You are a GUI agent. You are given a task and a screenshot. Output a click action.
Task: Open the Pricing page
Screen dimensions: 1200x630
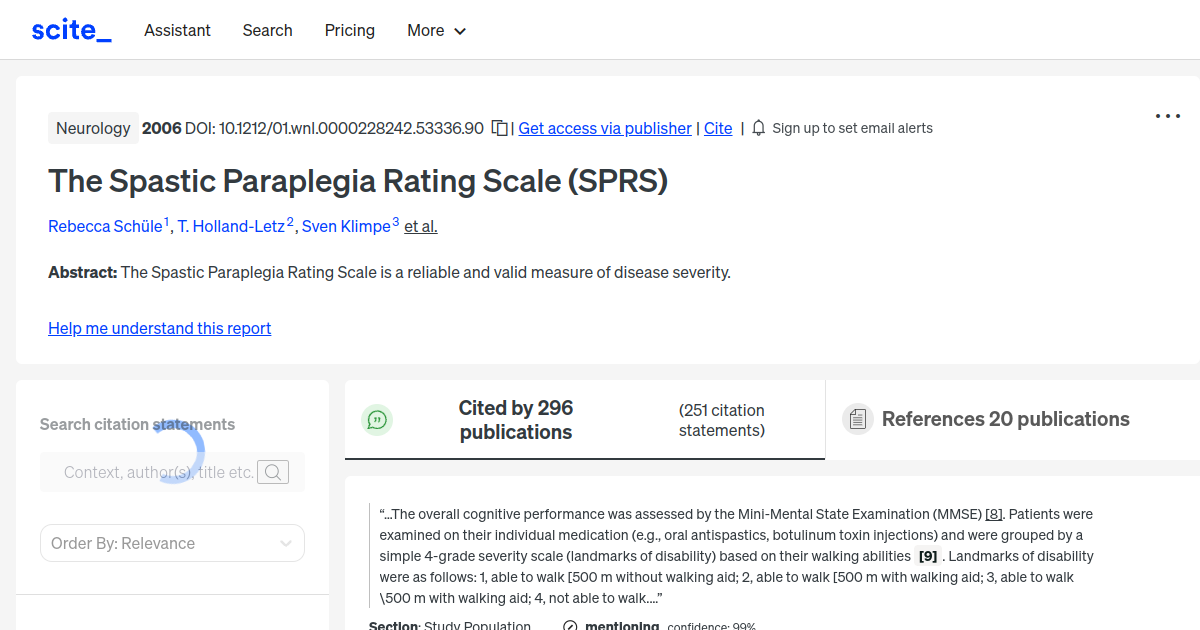(x=349, y=30)
